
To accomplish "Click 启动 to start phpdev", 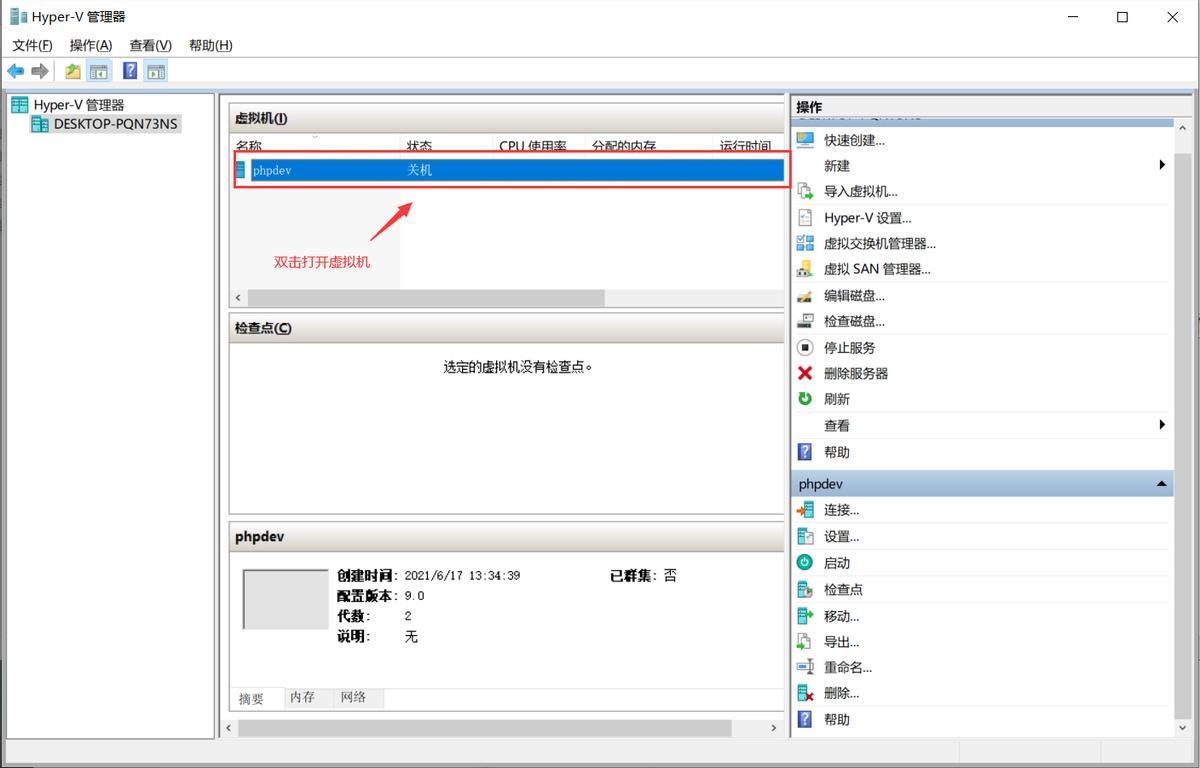I will point(838,562).
